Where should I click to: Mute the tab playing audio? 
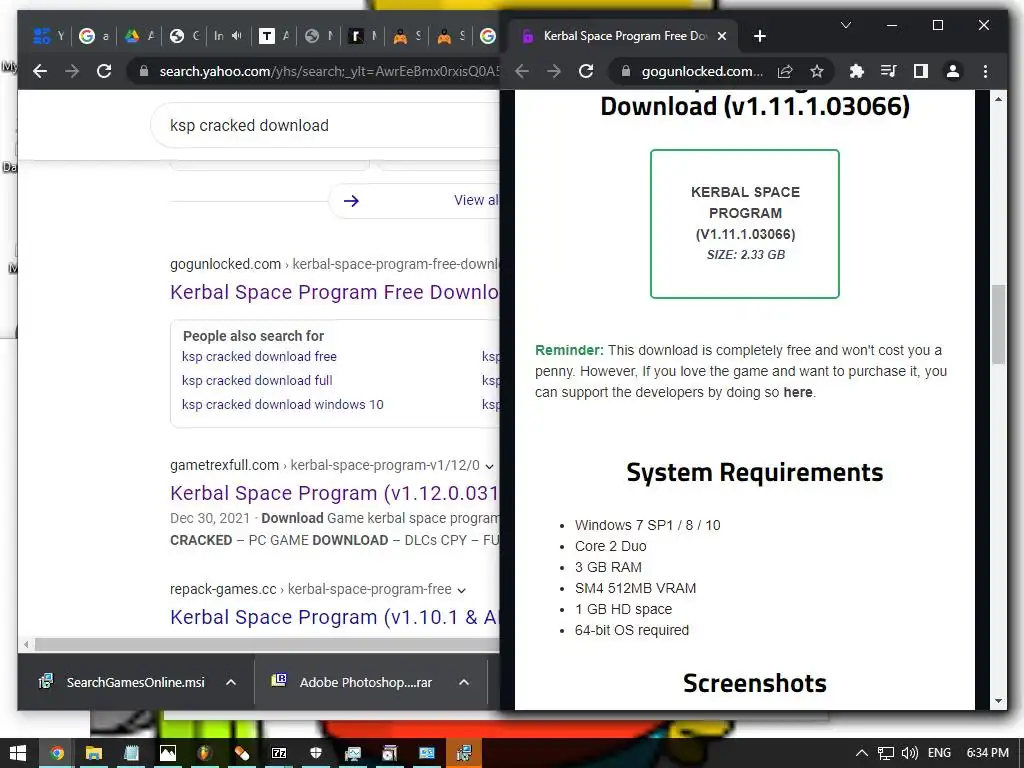click(x=236, y=36)
